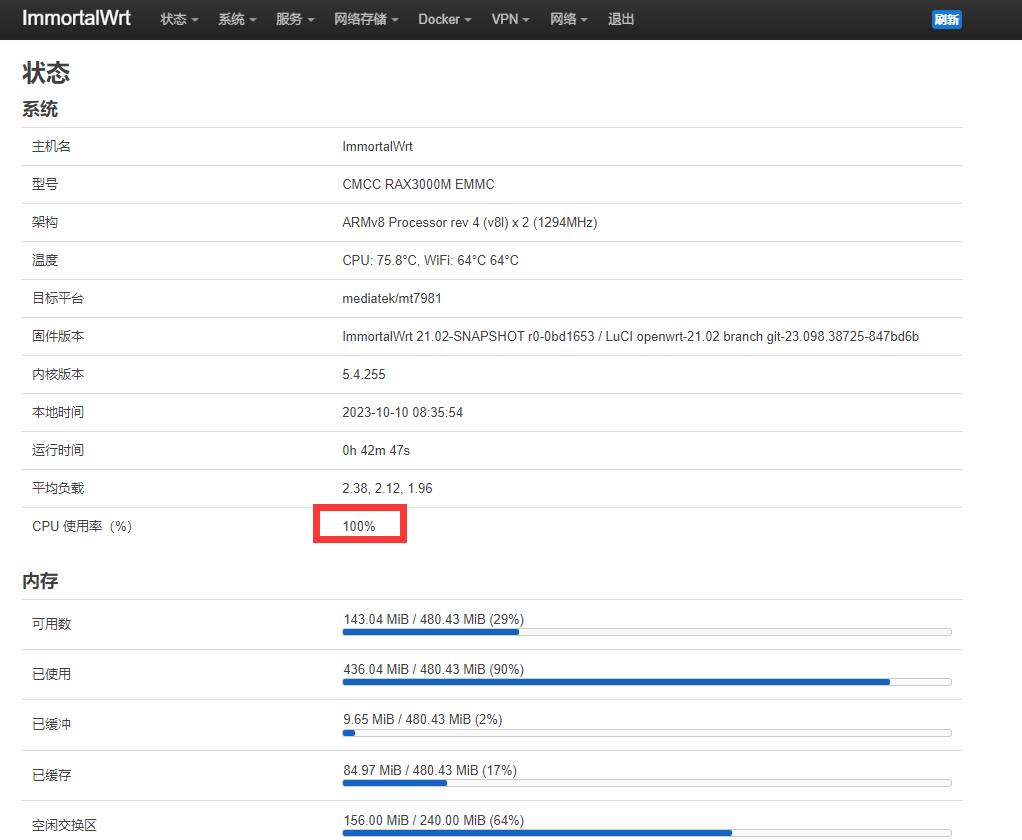Image resolution: width=1022 pixels, height=840 pixels.
Task: Click the 已缓存 cached memory bar
Action: pos(646,781)
